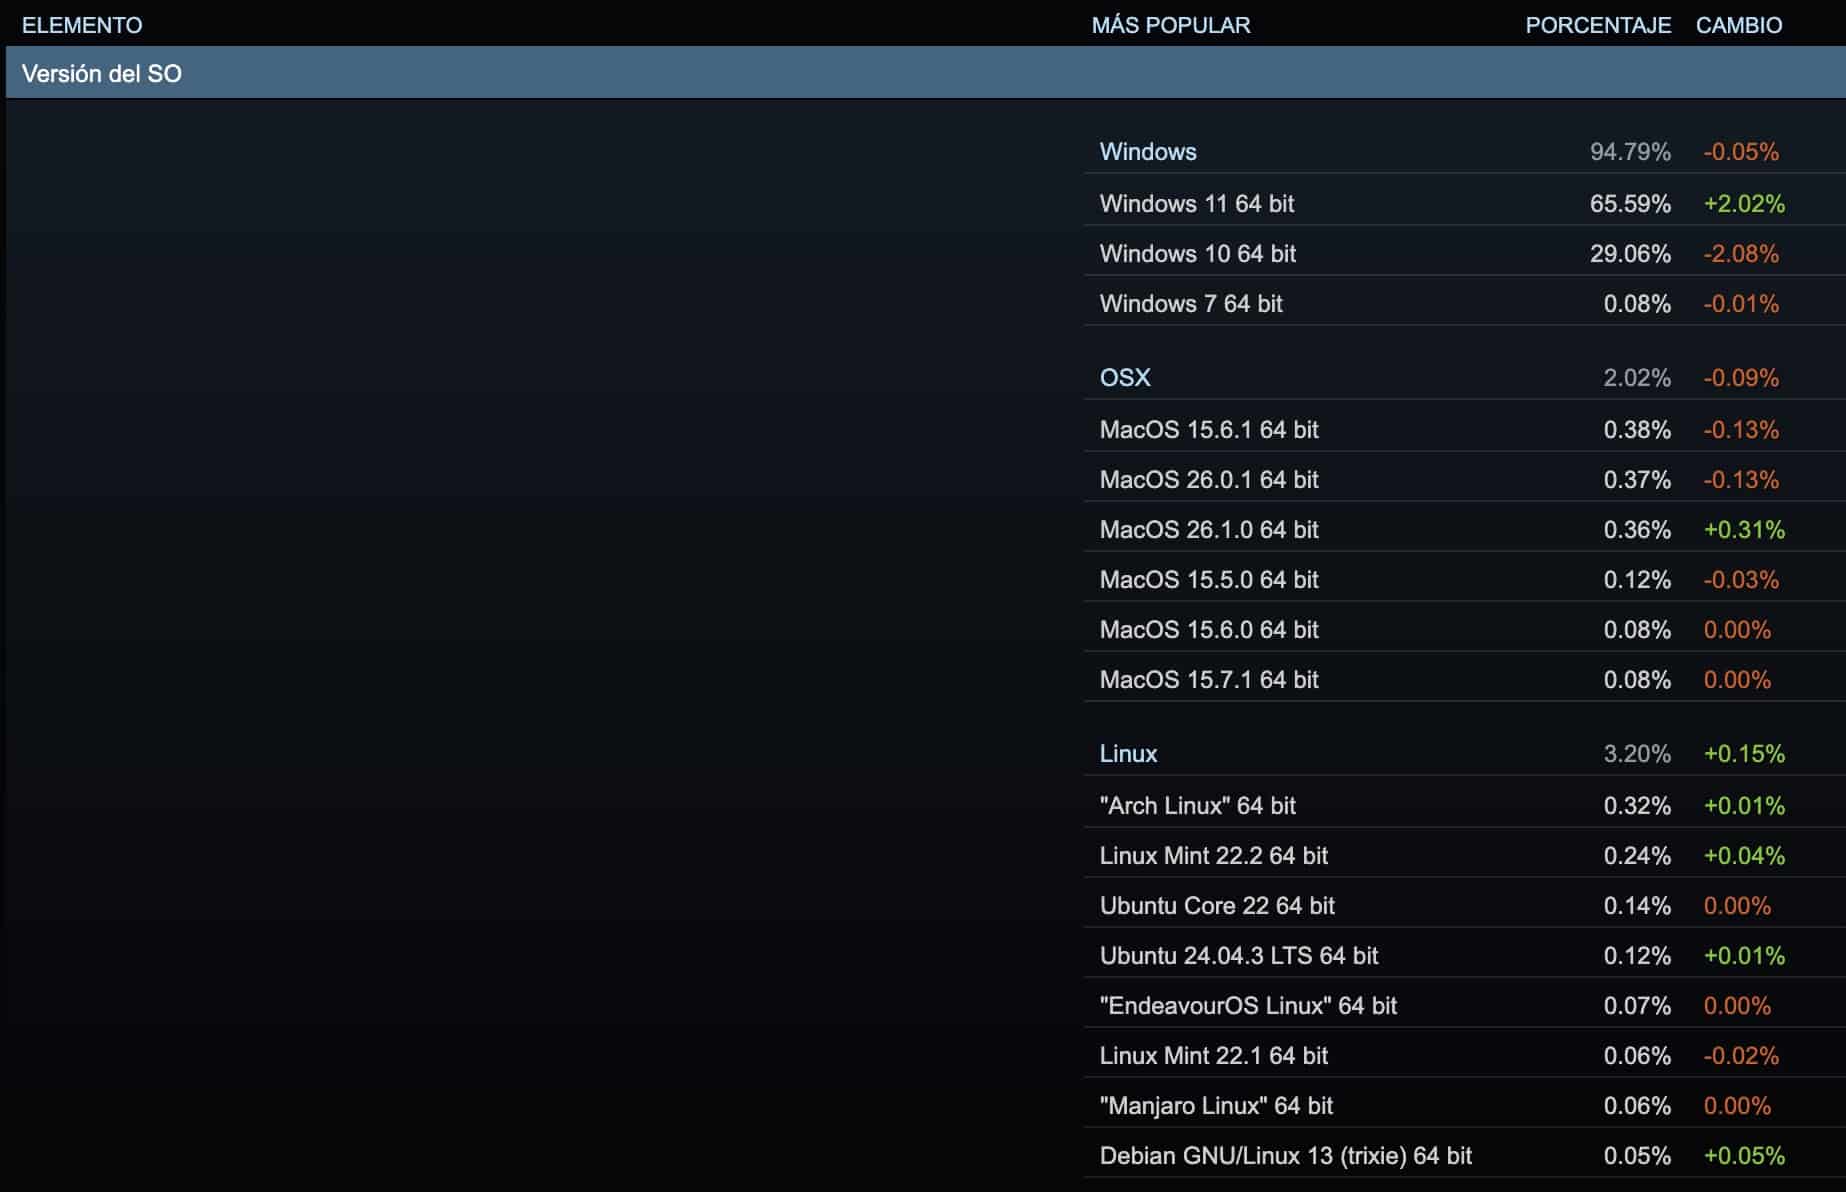The image size is (1846, 1192).
Task: Click the MacOS 15.6.0 64 bit row
Action: click(x=1465, y=629)
